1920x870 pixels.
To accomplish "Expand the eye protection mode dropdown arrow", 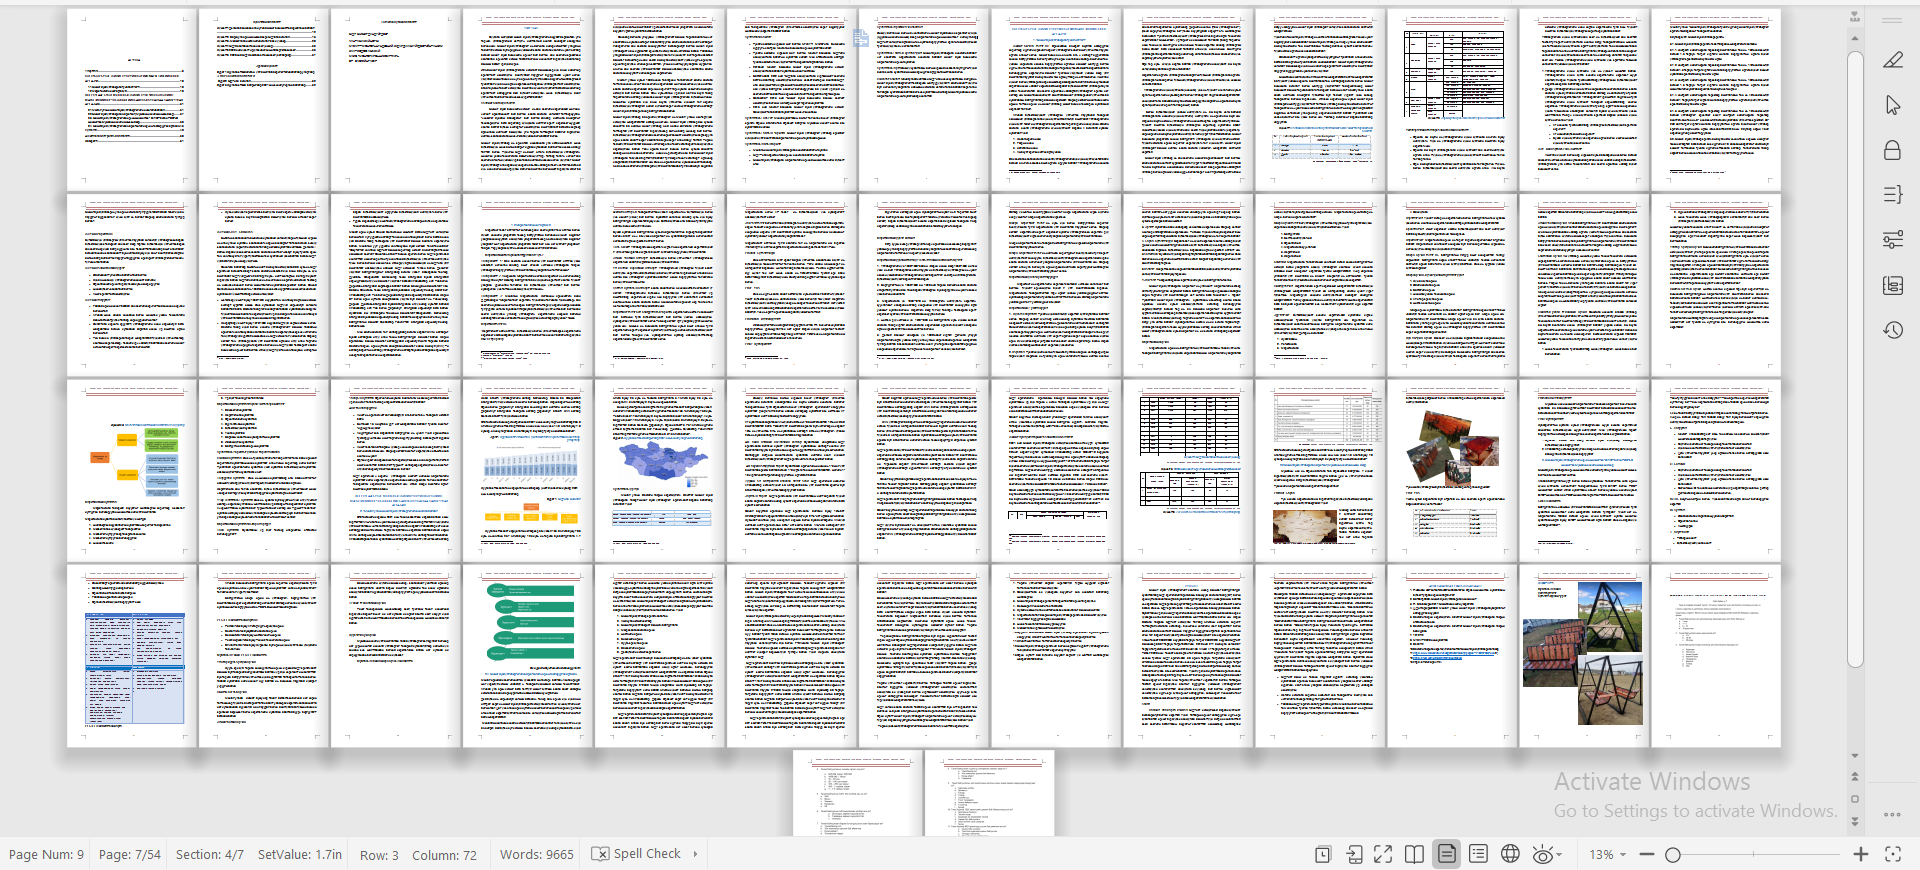I will (1559, 855).
